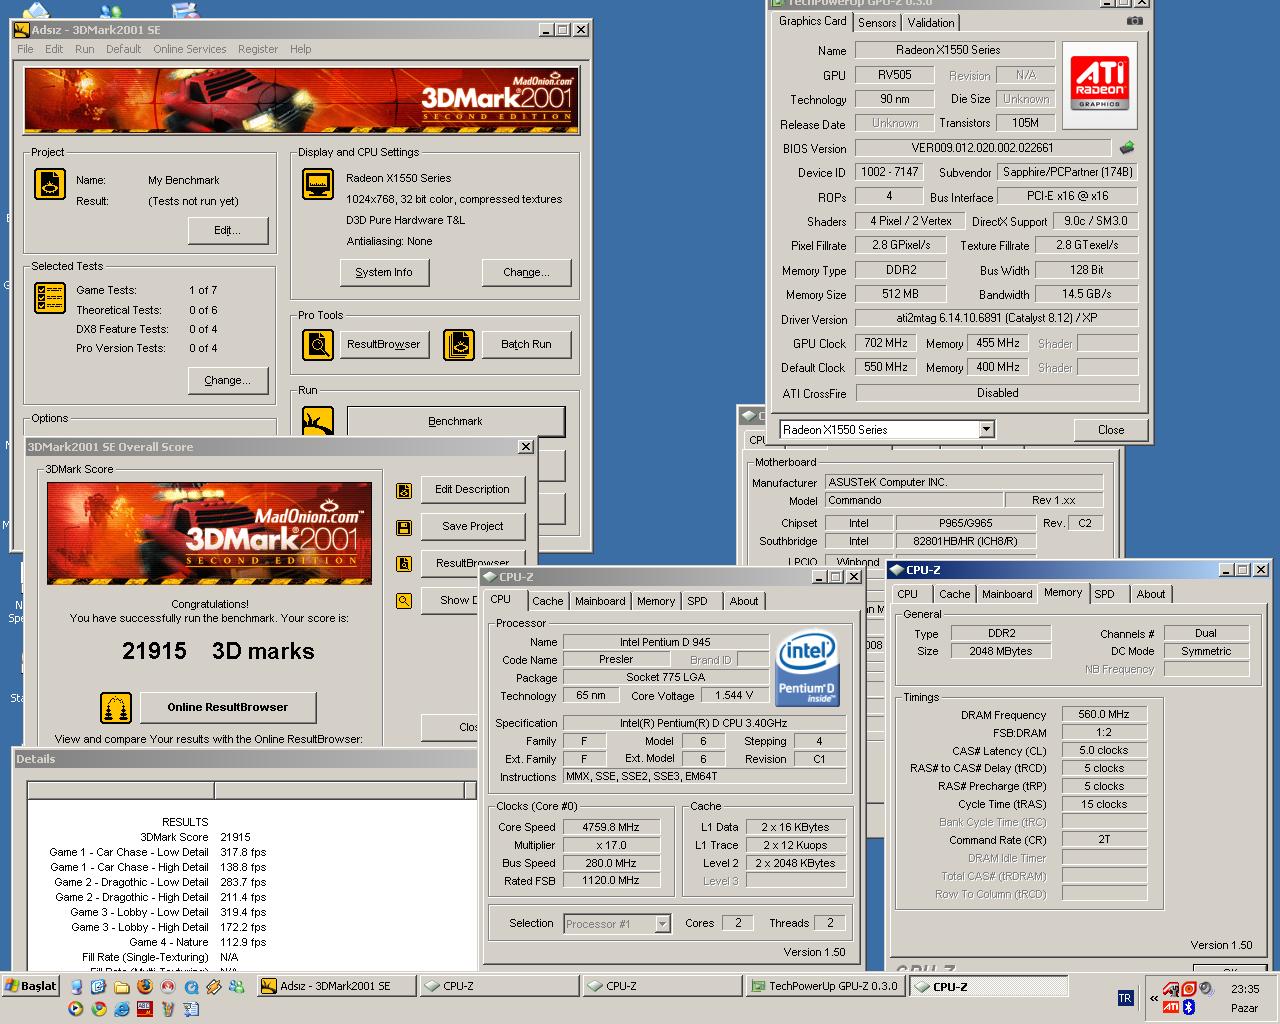This screenshot has height=1024, width=1280.
Task: Open the Radeon X1550 Series dropdown in GPU-Z
Action: pos(986,429)
